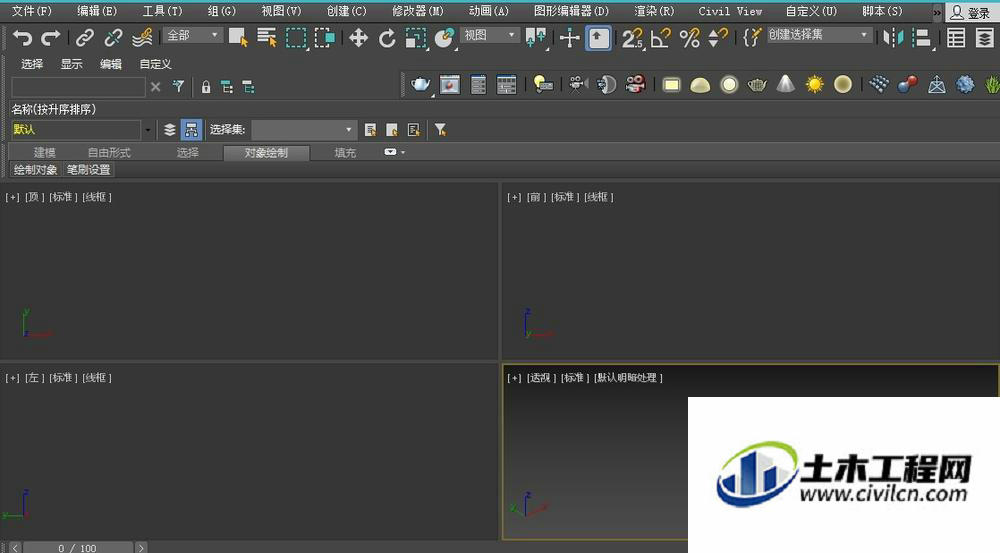The image size is (1000, 553).
Task: Click the Use Pivot Point Center icon
Action: coord(536,38)
